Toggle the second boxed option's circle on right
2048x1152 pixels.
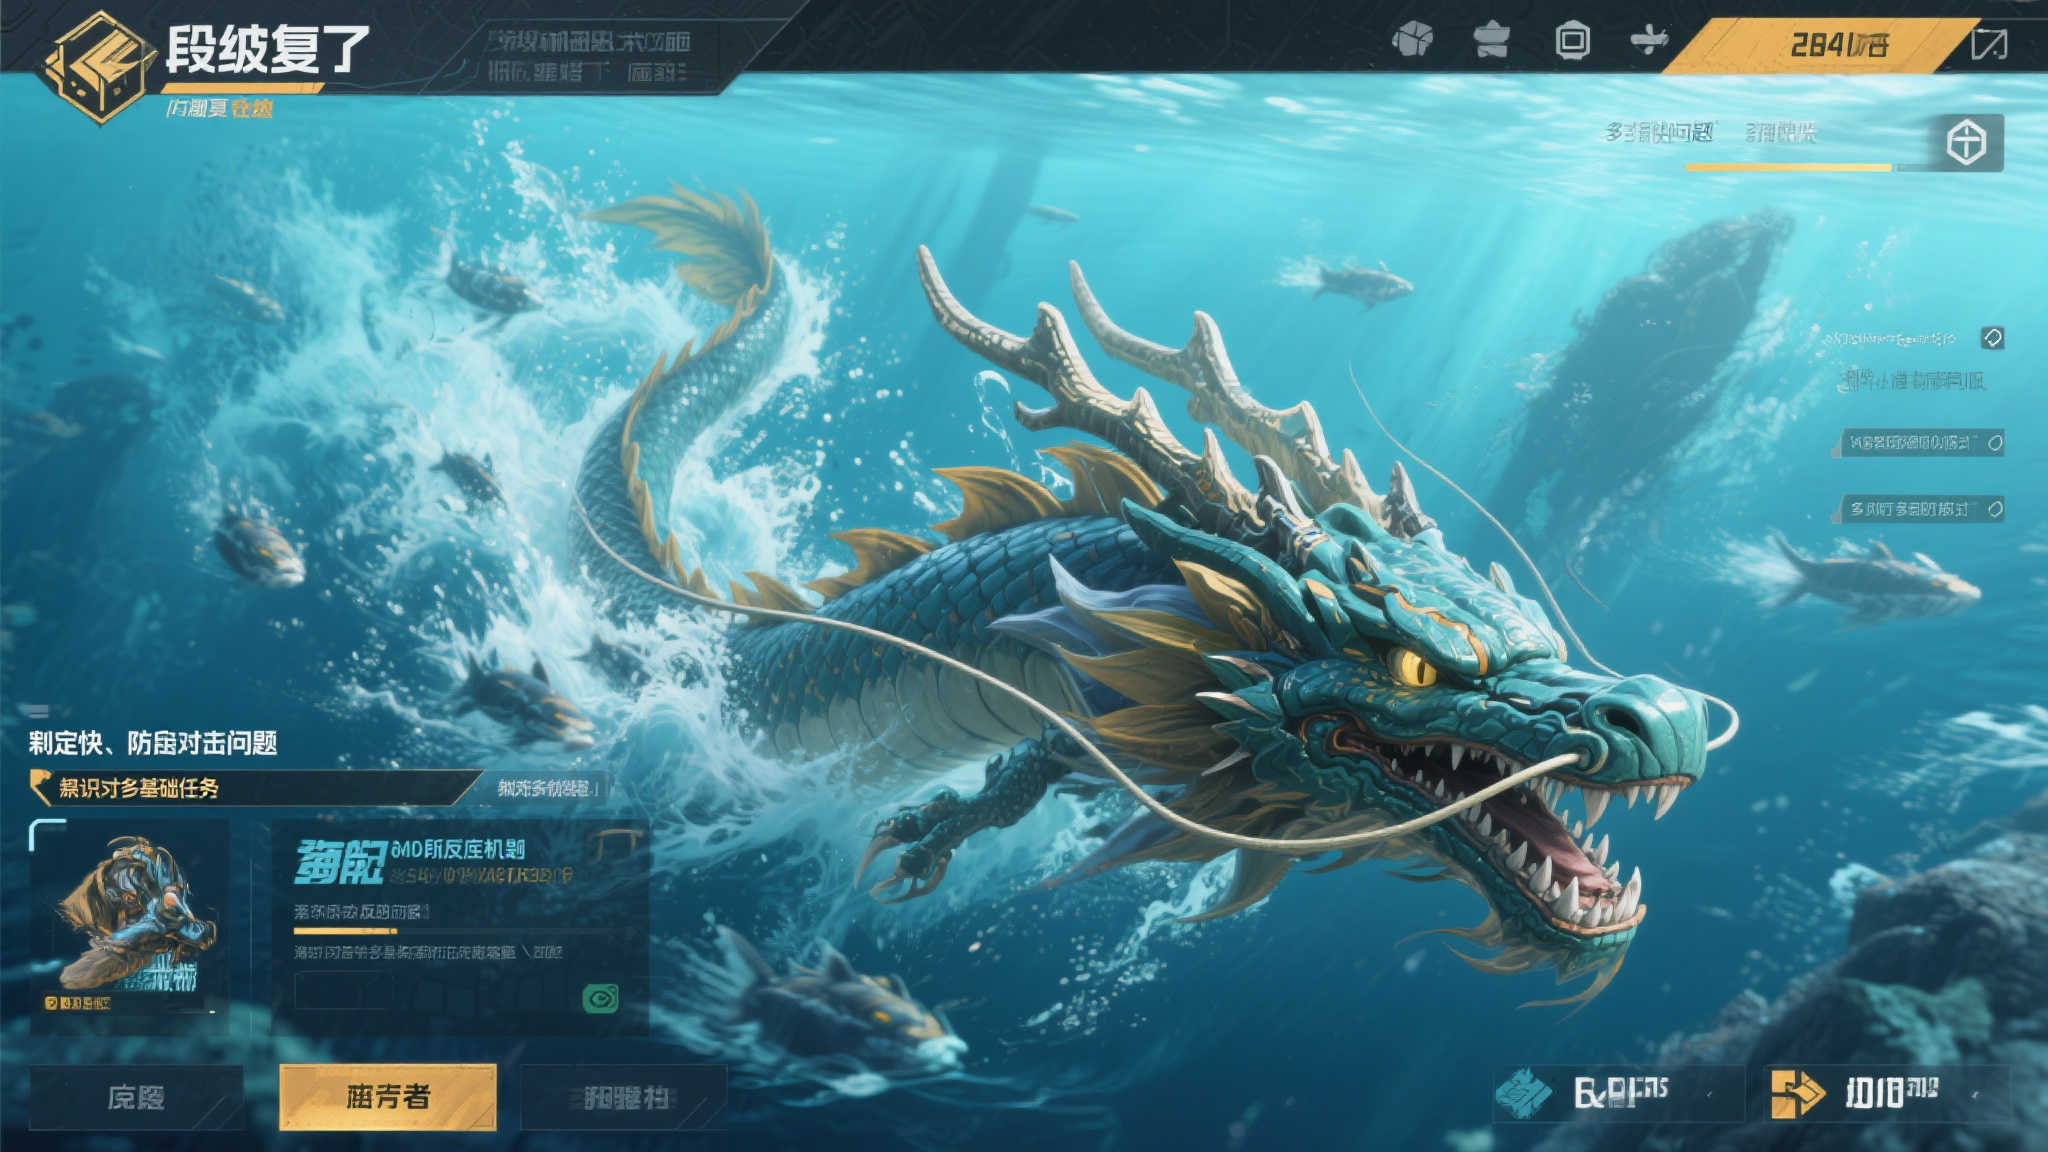[x=1995, y=509]
